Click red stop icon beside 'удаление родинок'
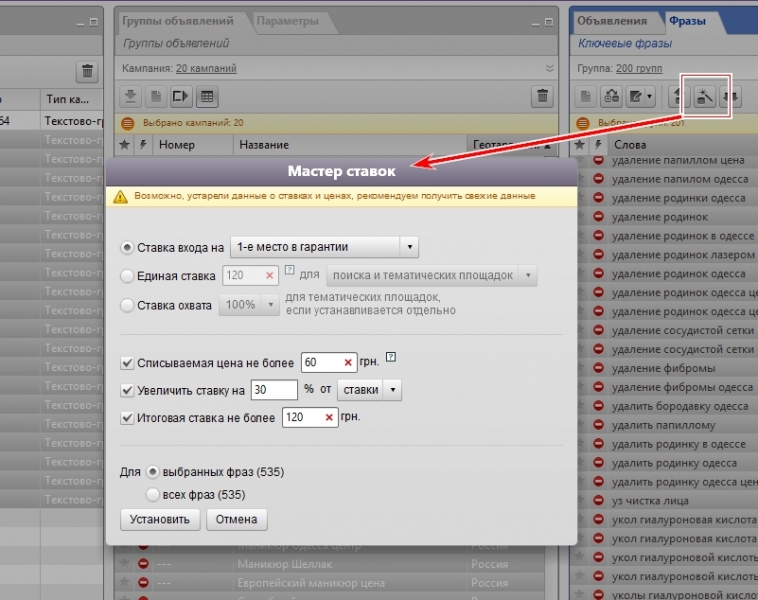 [598, 217]
